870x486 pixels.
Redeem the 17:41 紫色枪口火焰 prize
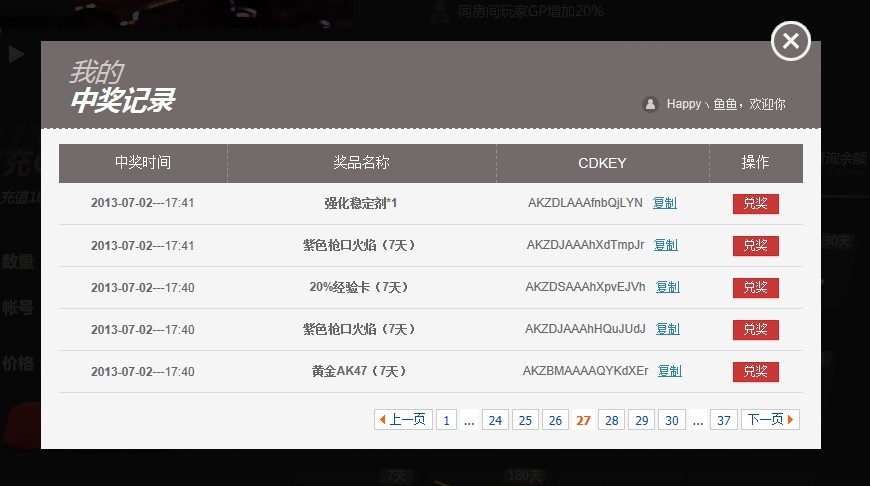755,246
